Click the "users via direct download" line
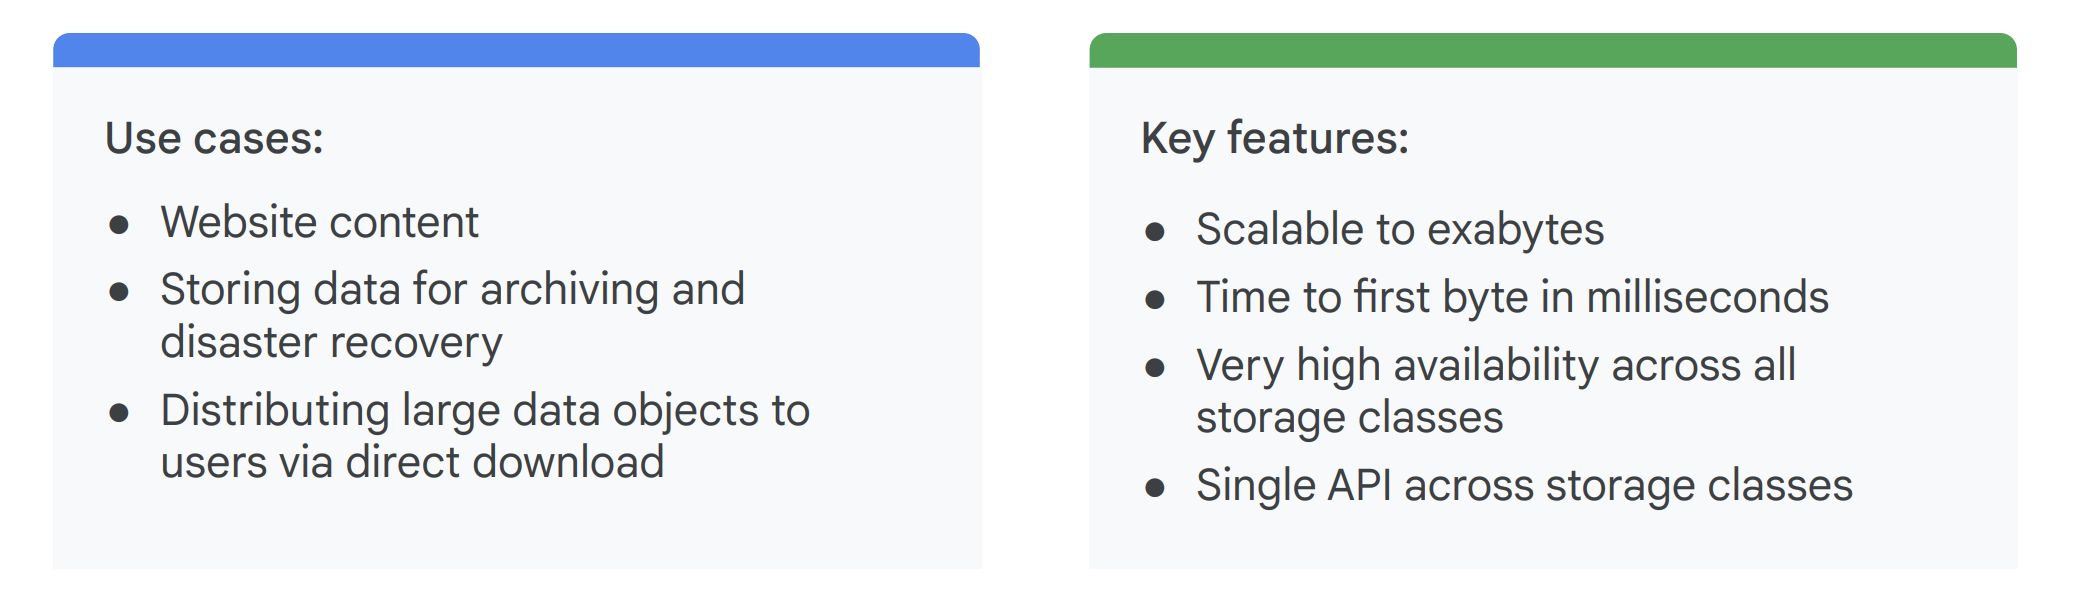Image resolution: width=2078 pixels, height=612 pixels. coord(412,462)
